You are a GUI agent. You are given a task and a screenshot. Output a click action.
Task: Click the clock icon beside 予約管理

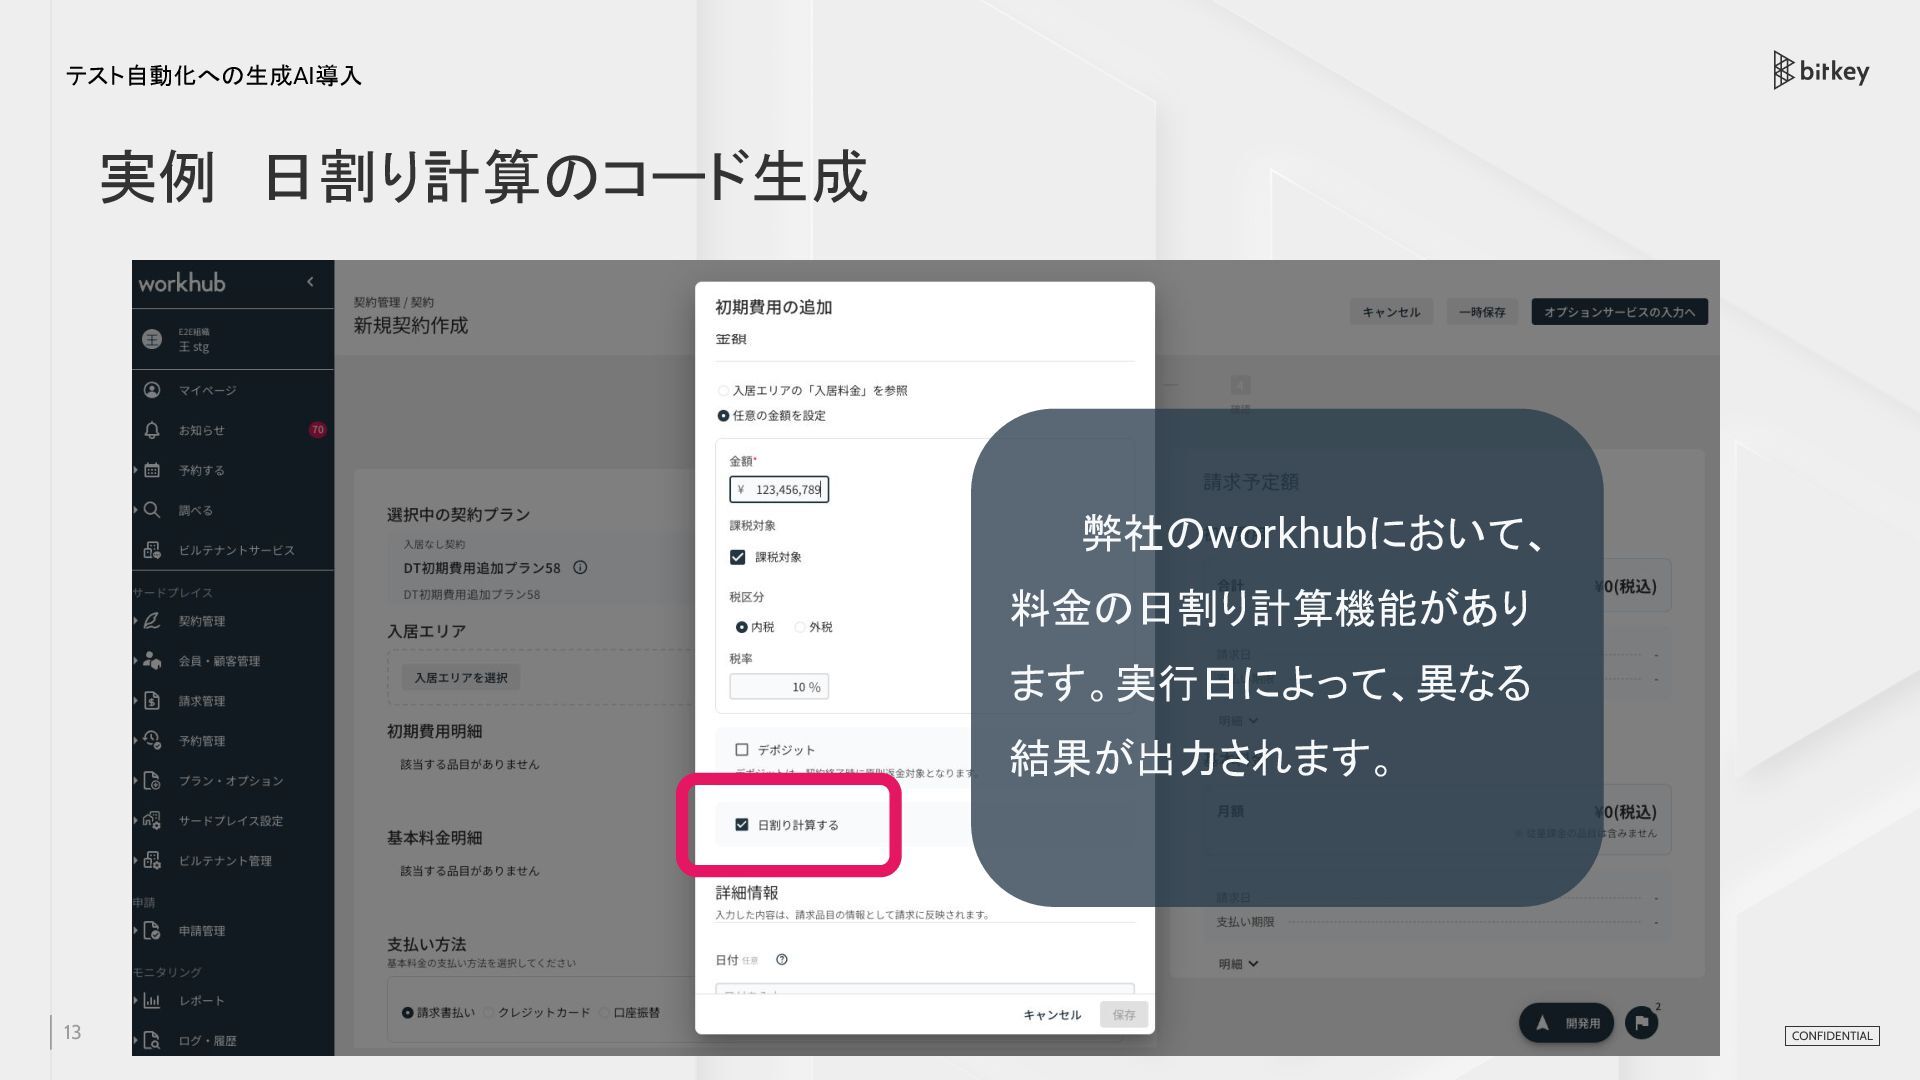click(152, 740)
